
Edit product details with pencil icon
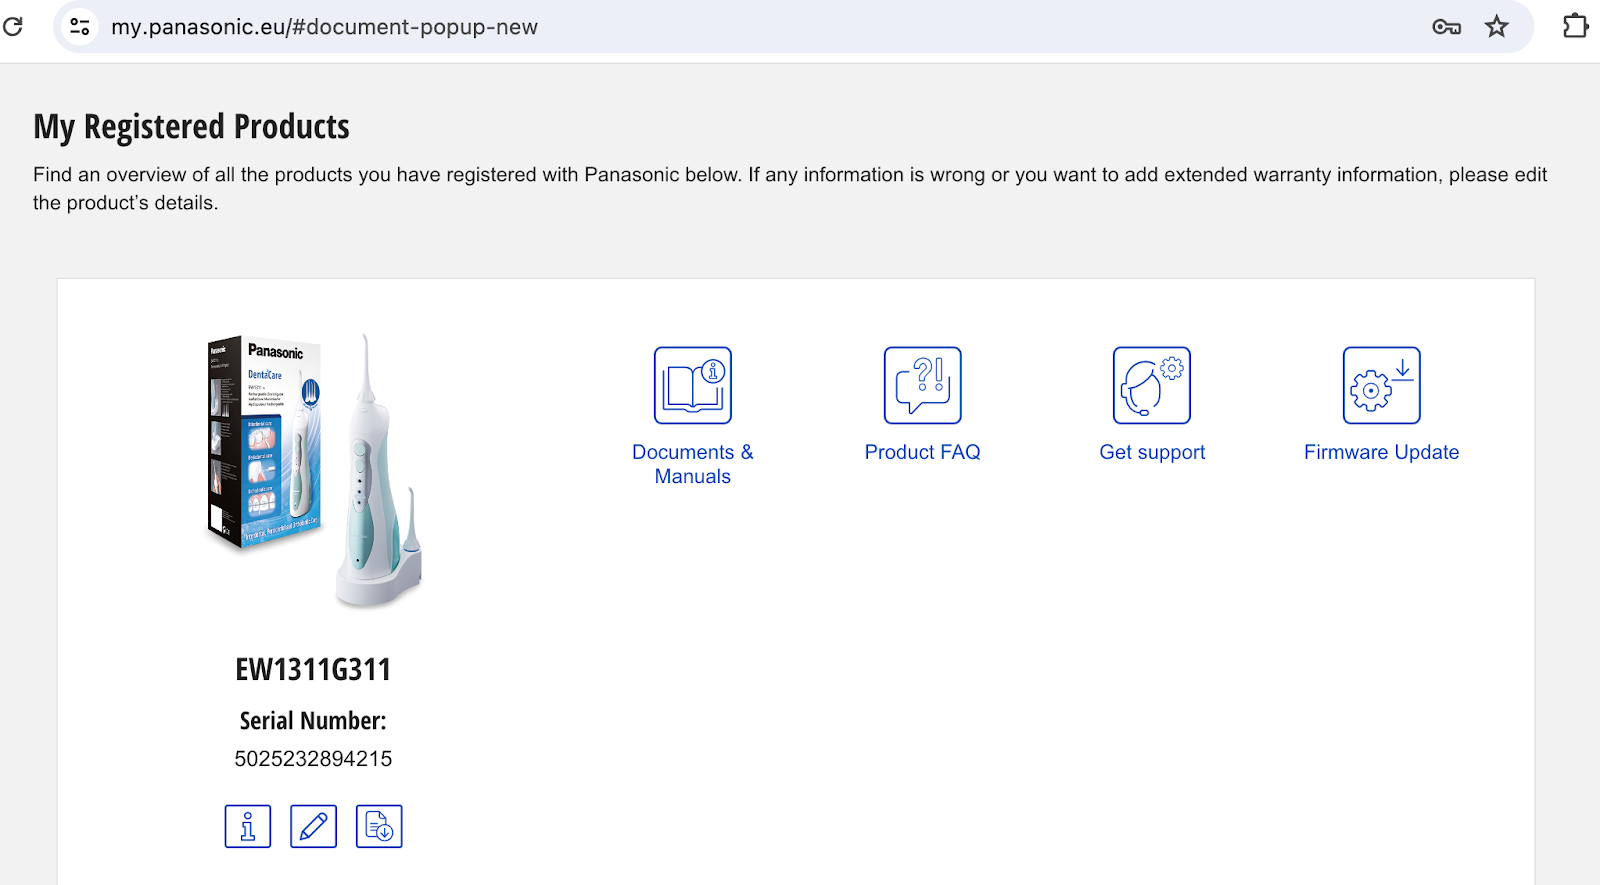pyautogui.click(x=313, y=826)
